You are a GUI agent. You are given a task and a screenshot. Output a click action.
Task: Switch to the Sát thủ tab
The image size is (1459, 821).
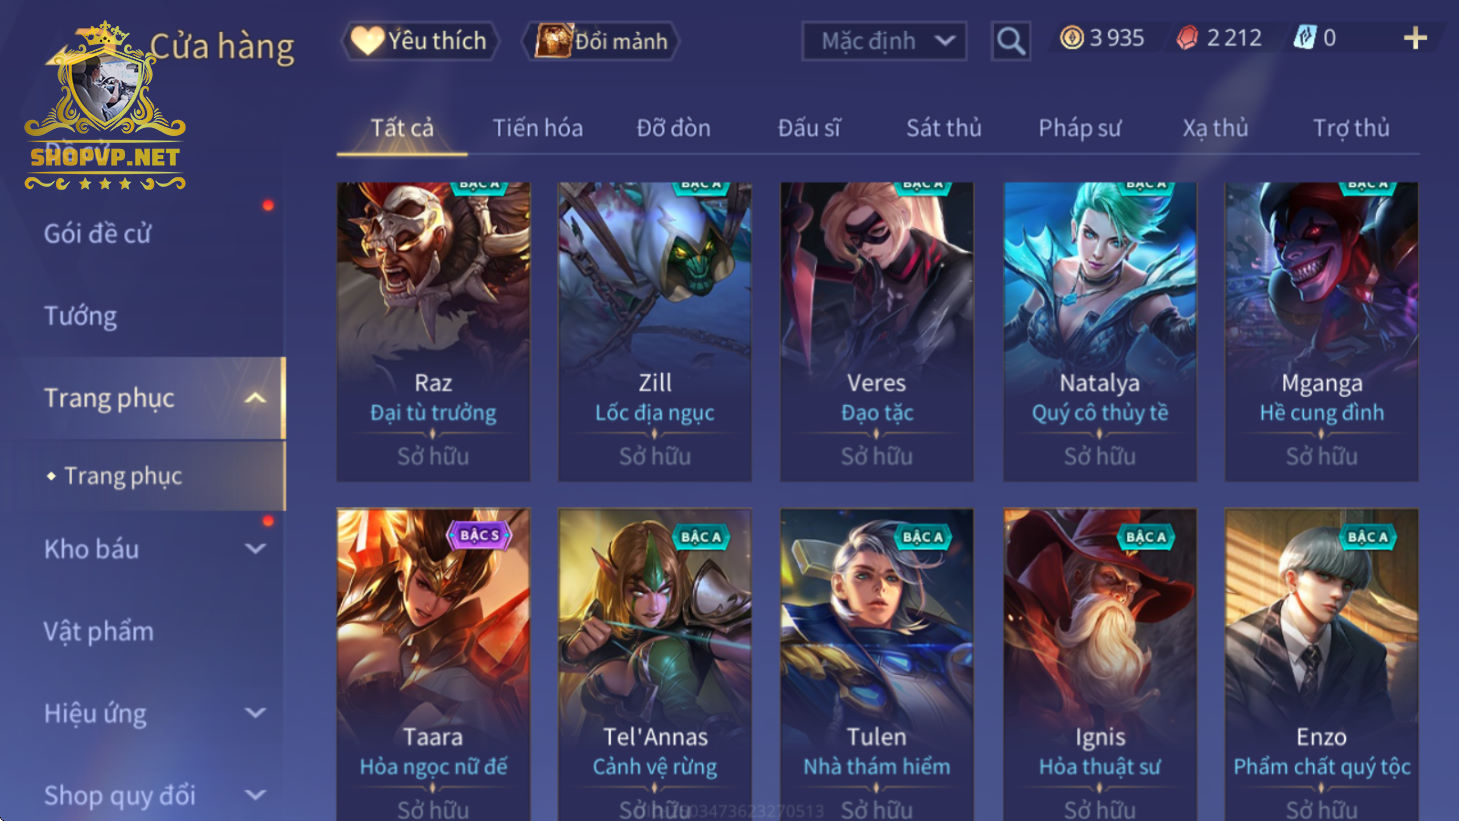[943, 128]
